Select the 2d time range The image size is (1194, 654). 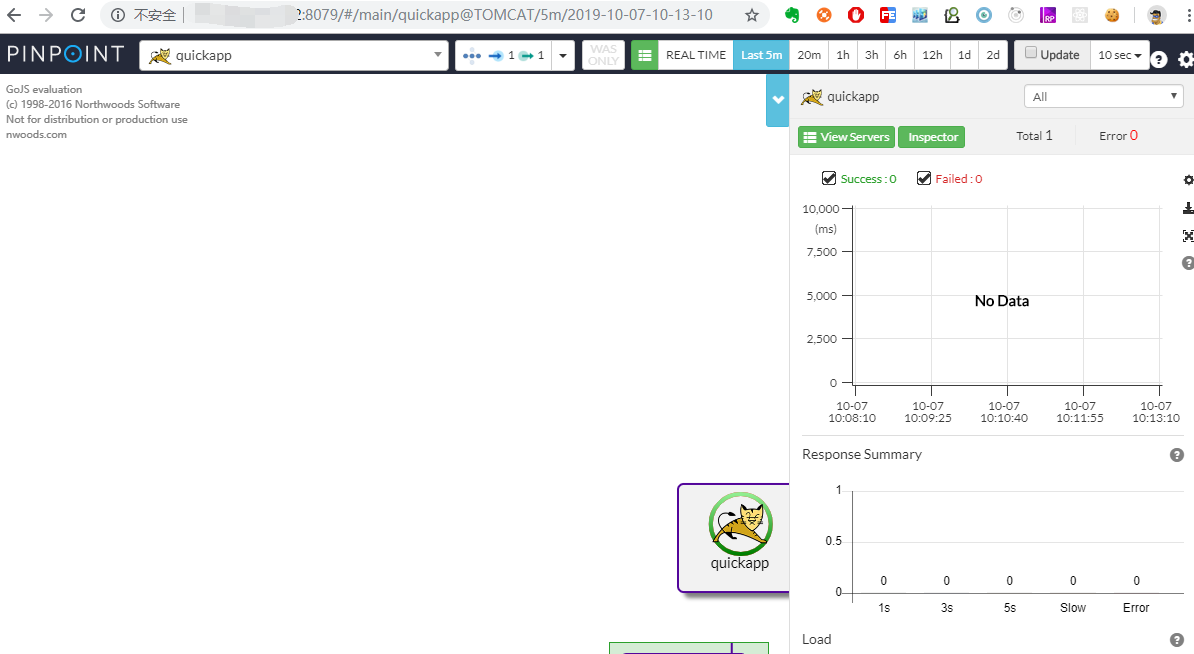993,55
